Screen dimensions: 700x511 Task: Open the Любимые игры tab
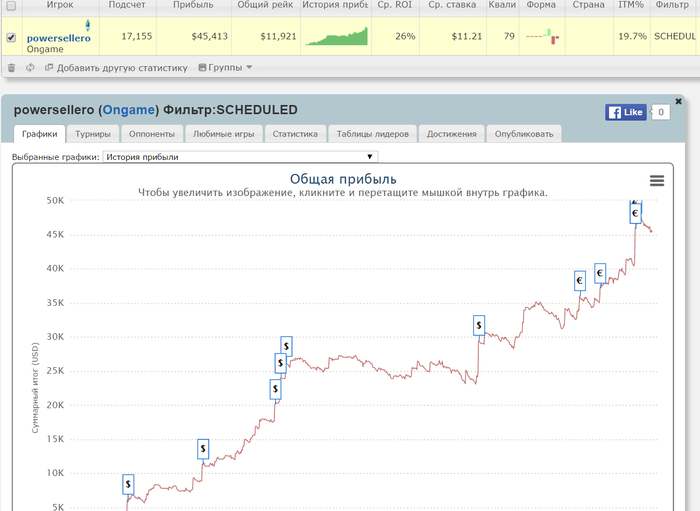(224, 134)
